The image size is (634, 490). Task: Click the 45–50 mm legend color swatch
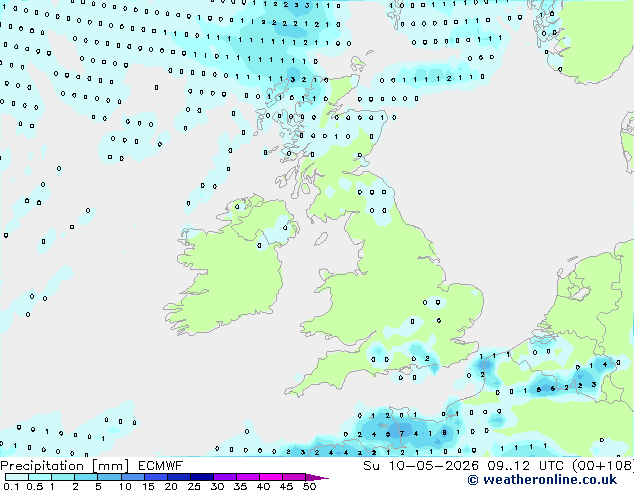(x=294, y=477)
